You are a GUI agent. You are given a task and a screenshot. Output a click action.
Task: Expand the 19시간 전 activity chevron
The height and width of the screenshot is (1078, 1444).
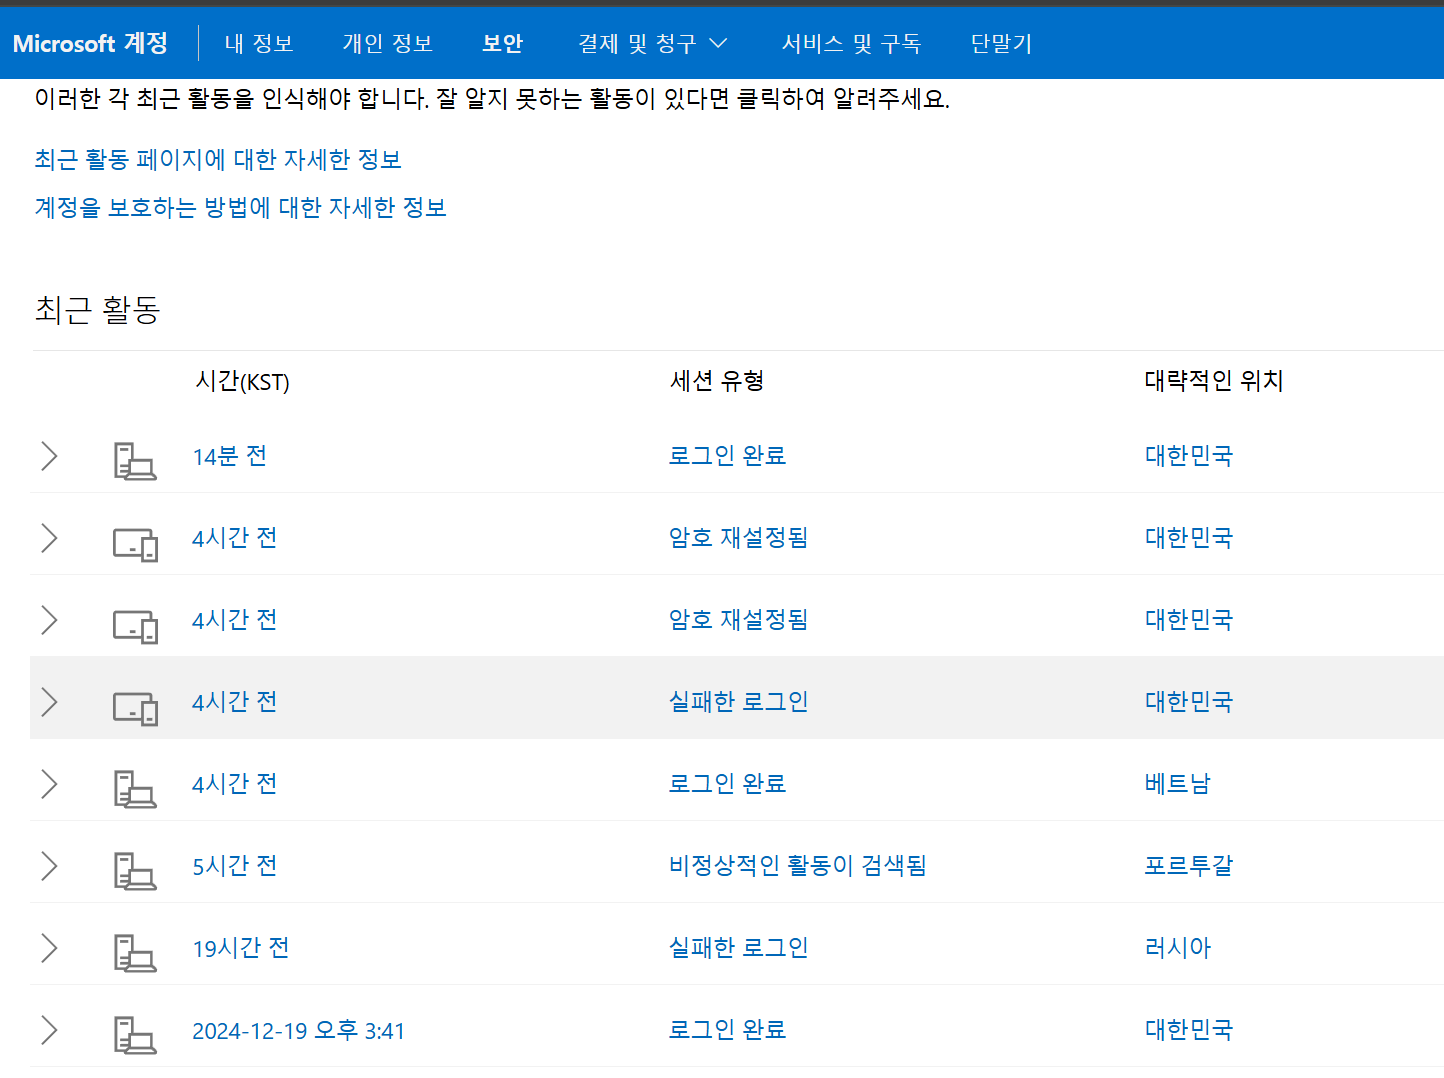49,948
